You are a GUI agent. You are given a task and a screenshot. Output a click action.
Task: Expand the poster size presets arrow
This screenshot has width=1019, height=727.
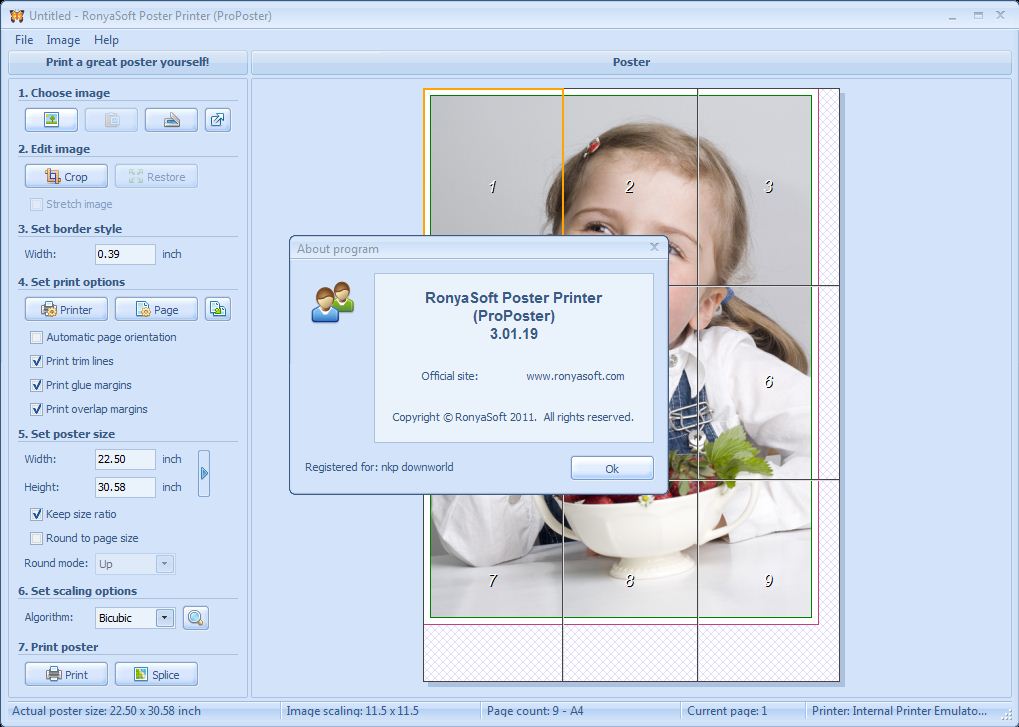point(205,472)
